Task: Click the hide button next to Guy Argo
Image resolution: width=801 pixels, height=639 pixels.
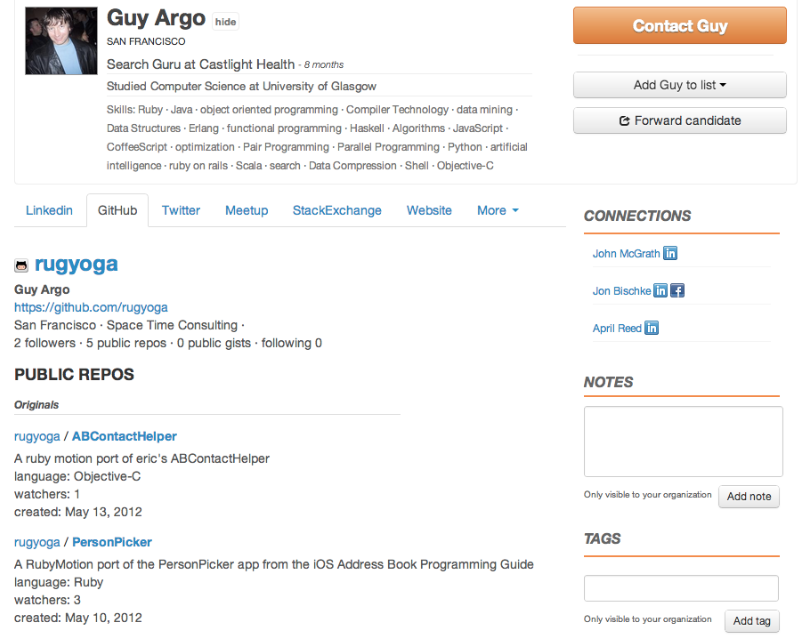Action: click(x=225, y=21)
